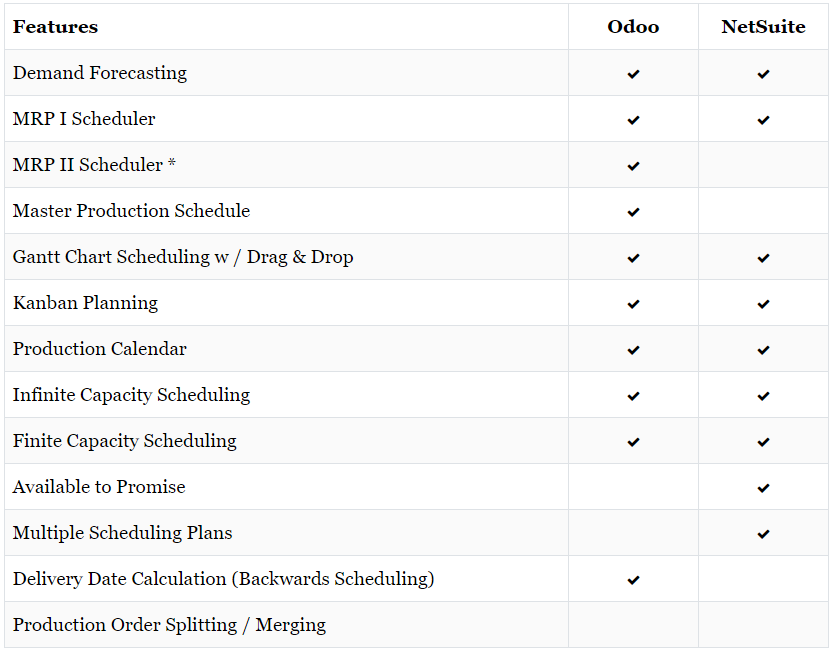
Task: Click NetSuite checkmark for Finite Capacity Scheduling
Action: (763, 442)
